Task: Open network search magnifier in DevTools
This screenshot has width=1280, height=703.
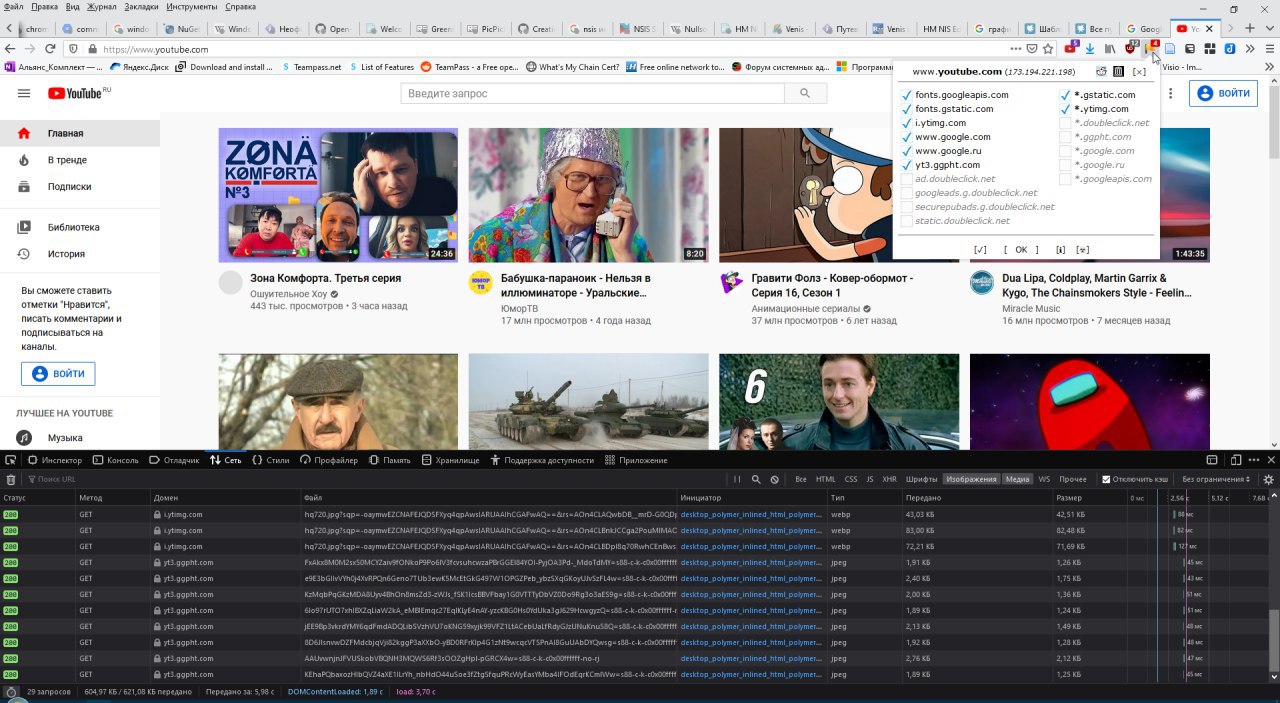Action: (x=756, y=479)
